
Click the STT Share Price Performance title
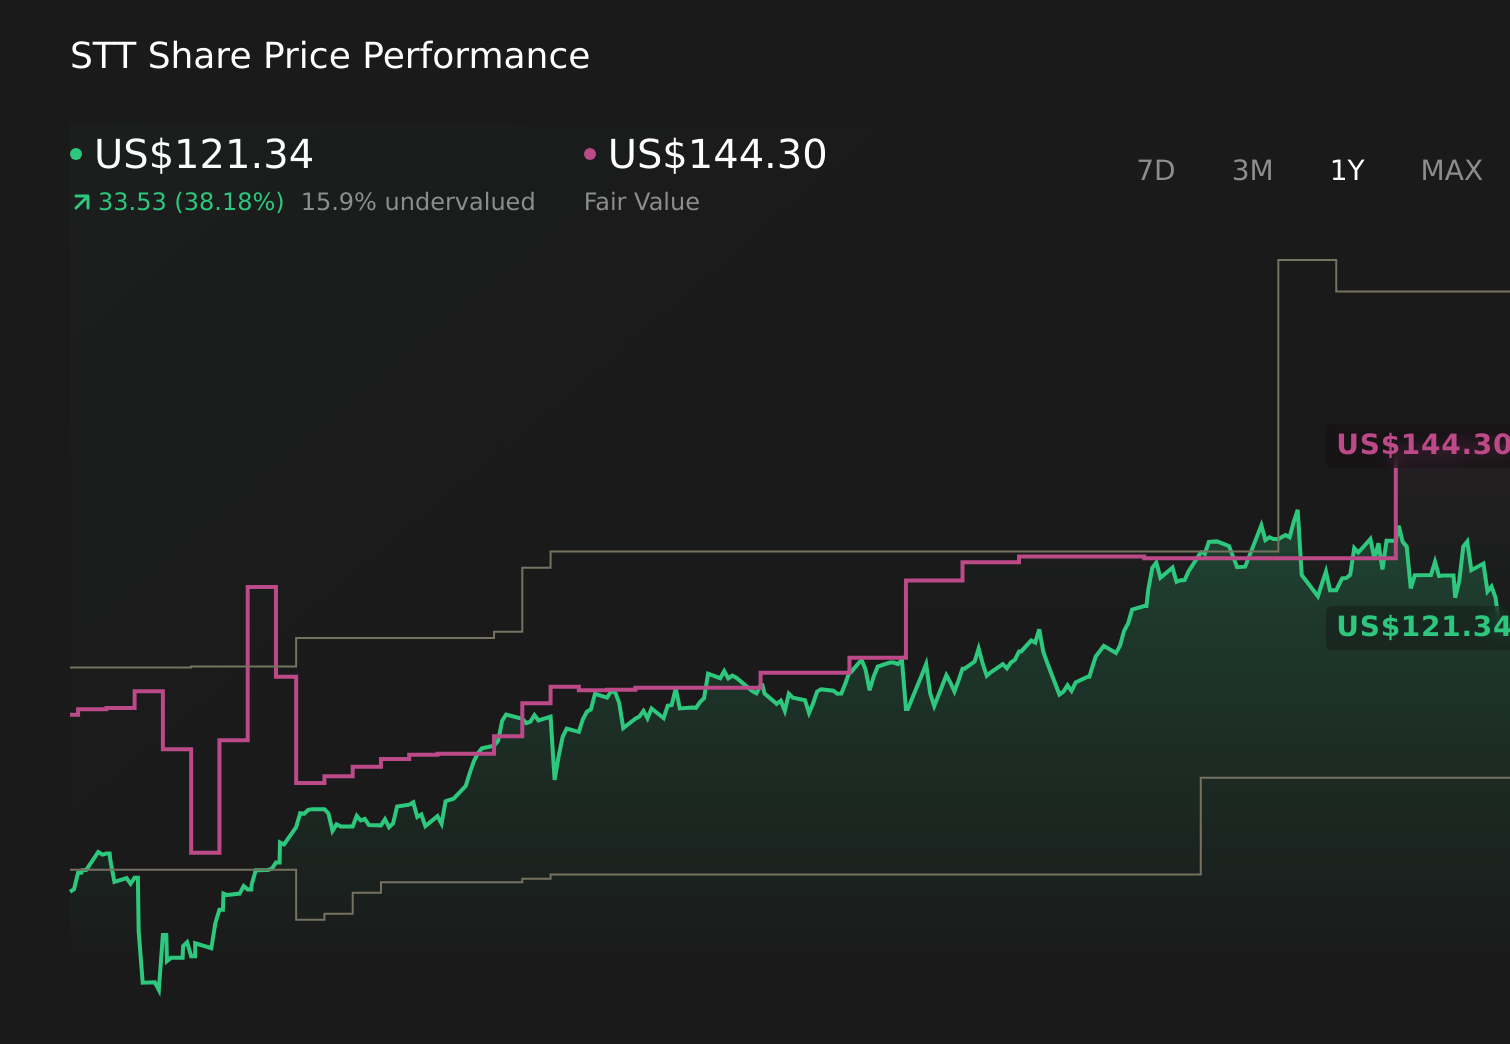tap(330, 56)
